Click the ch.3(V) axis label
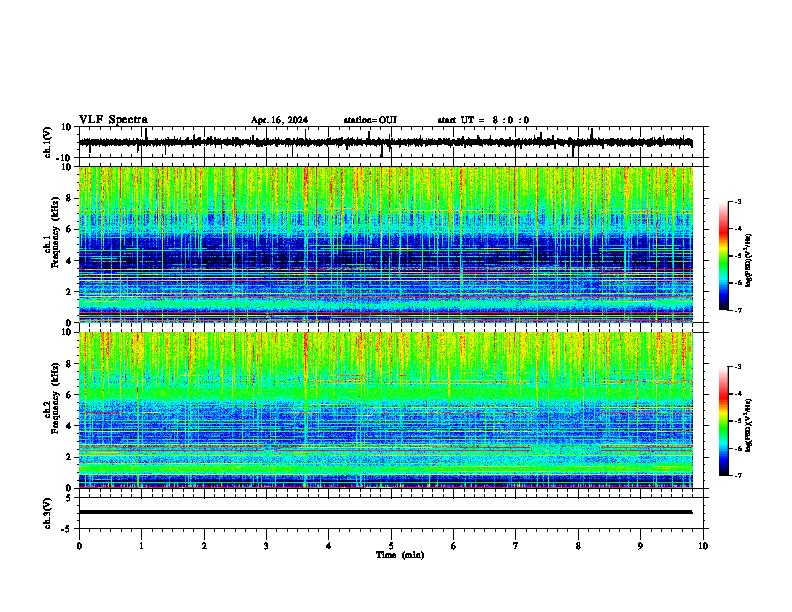This screenshot has height=612, width=792. [48, 514]
